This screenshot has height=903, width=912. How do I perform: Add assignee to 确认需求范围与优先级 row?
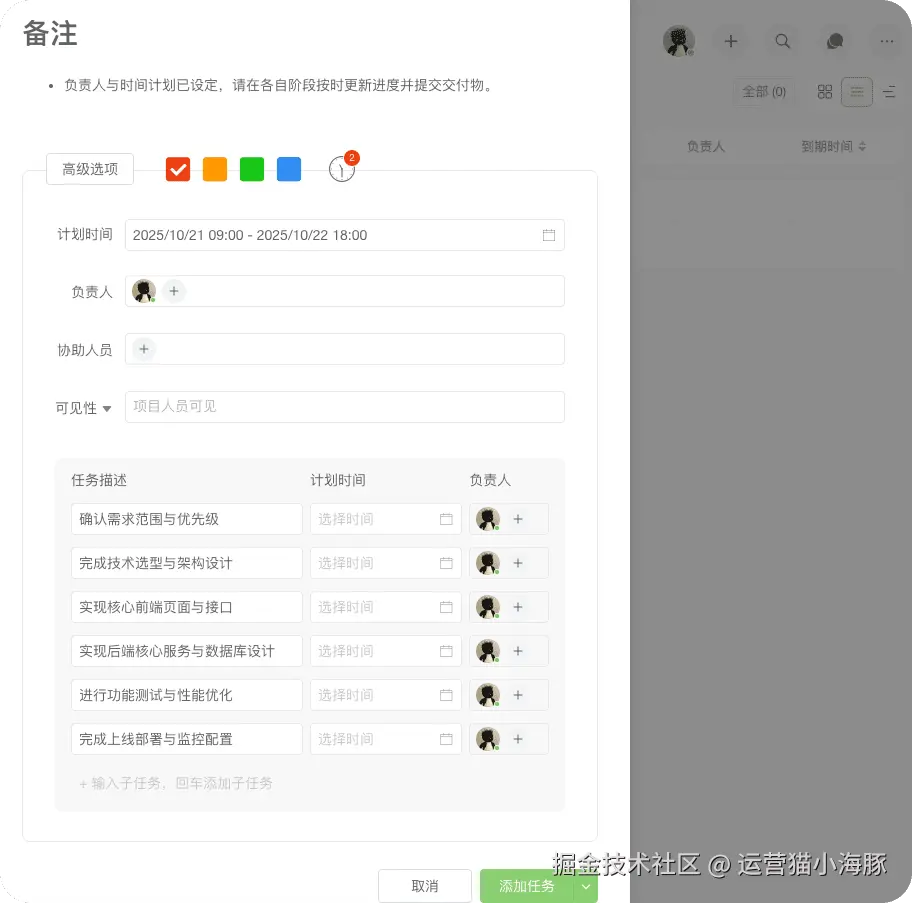[x=518, y=519]
